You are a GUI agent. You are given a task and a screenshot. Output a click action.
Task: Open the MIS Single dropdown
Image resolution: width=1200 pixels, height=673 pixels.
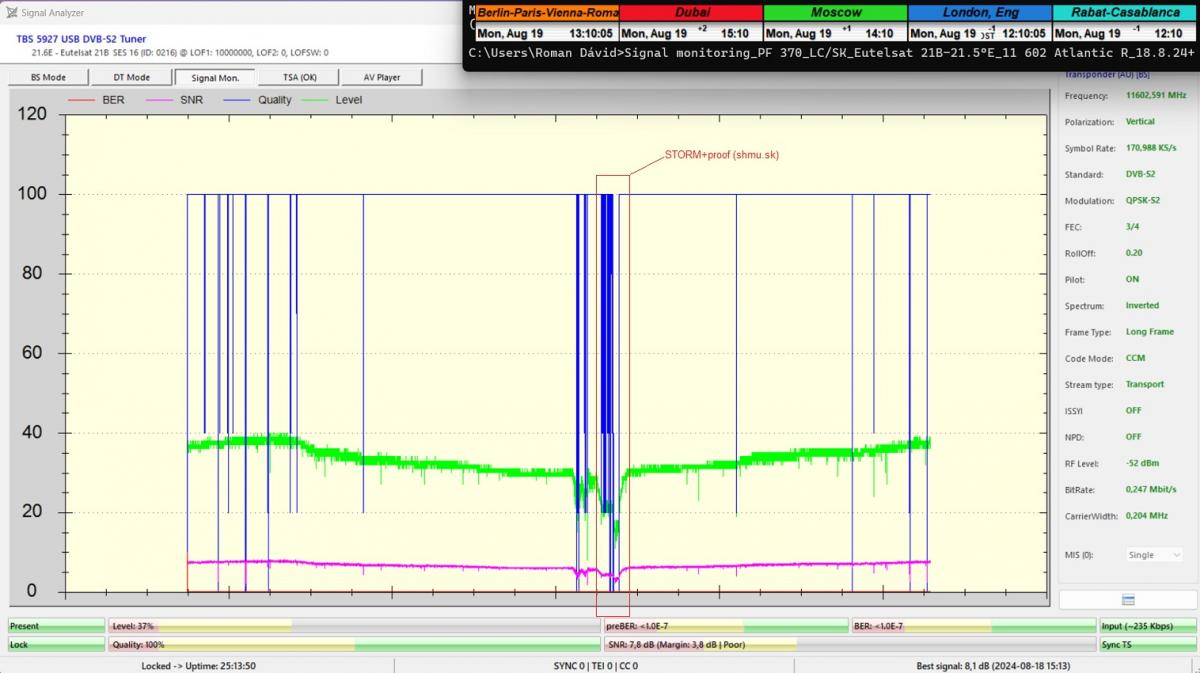(1153, 555)
